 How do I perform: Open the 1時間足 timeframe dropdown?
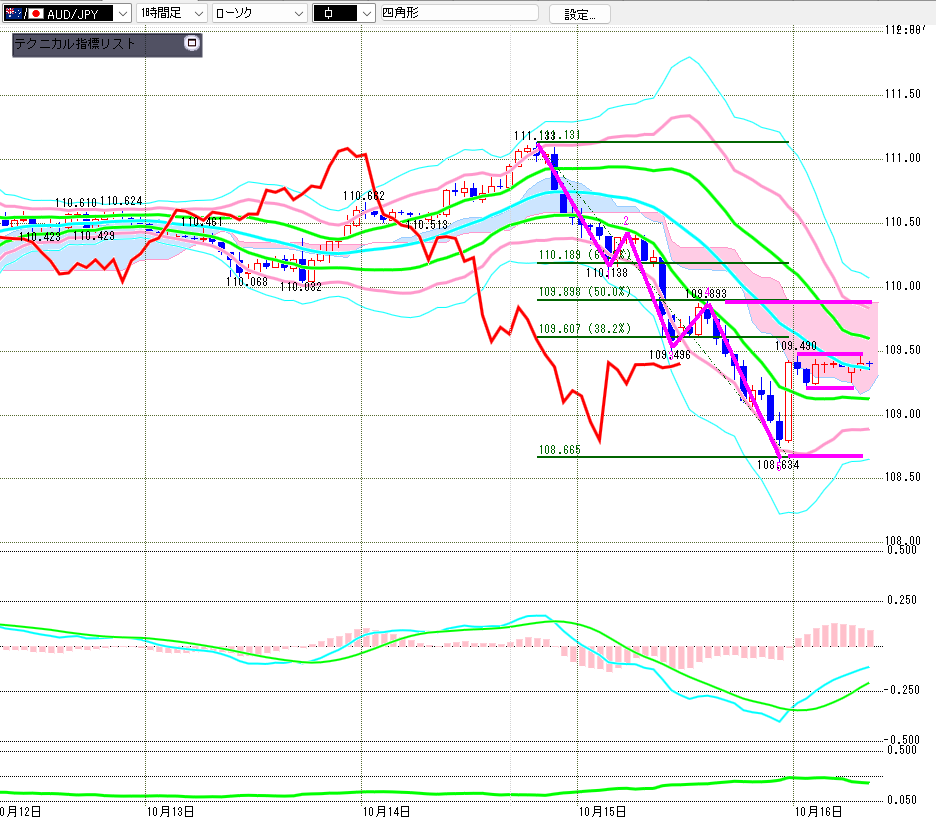click(172, 13)
